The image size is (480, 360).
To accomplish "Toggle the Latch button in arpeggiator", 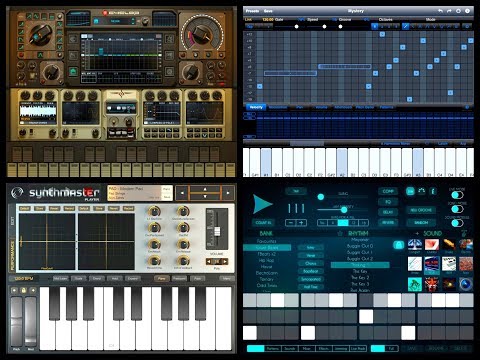I will coord(443,143).
